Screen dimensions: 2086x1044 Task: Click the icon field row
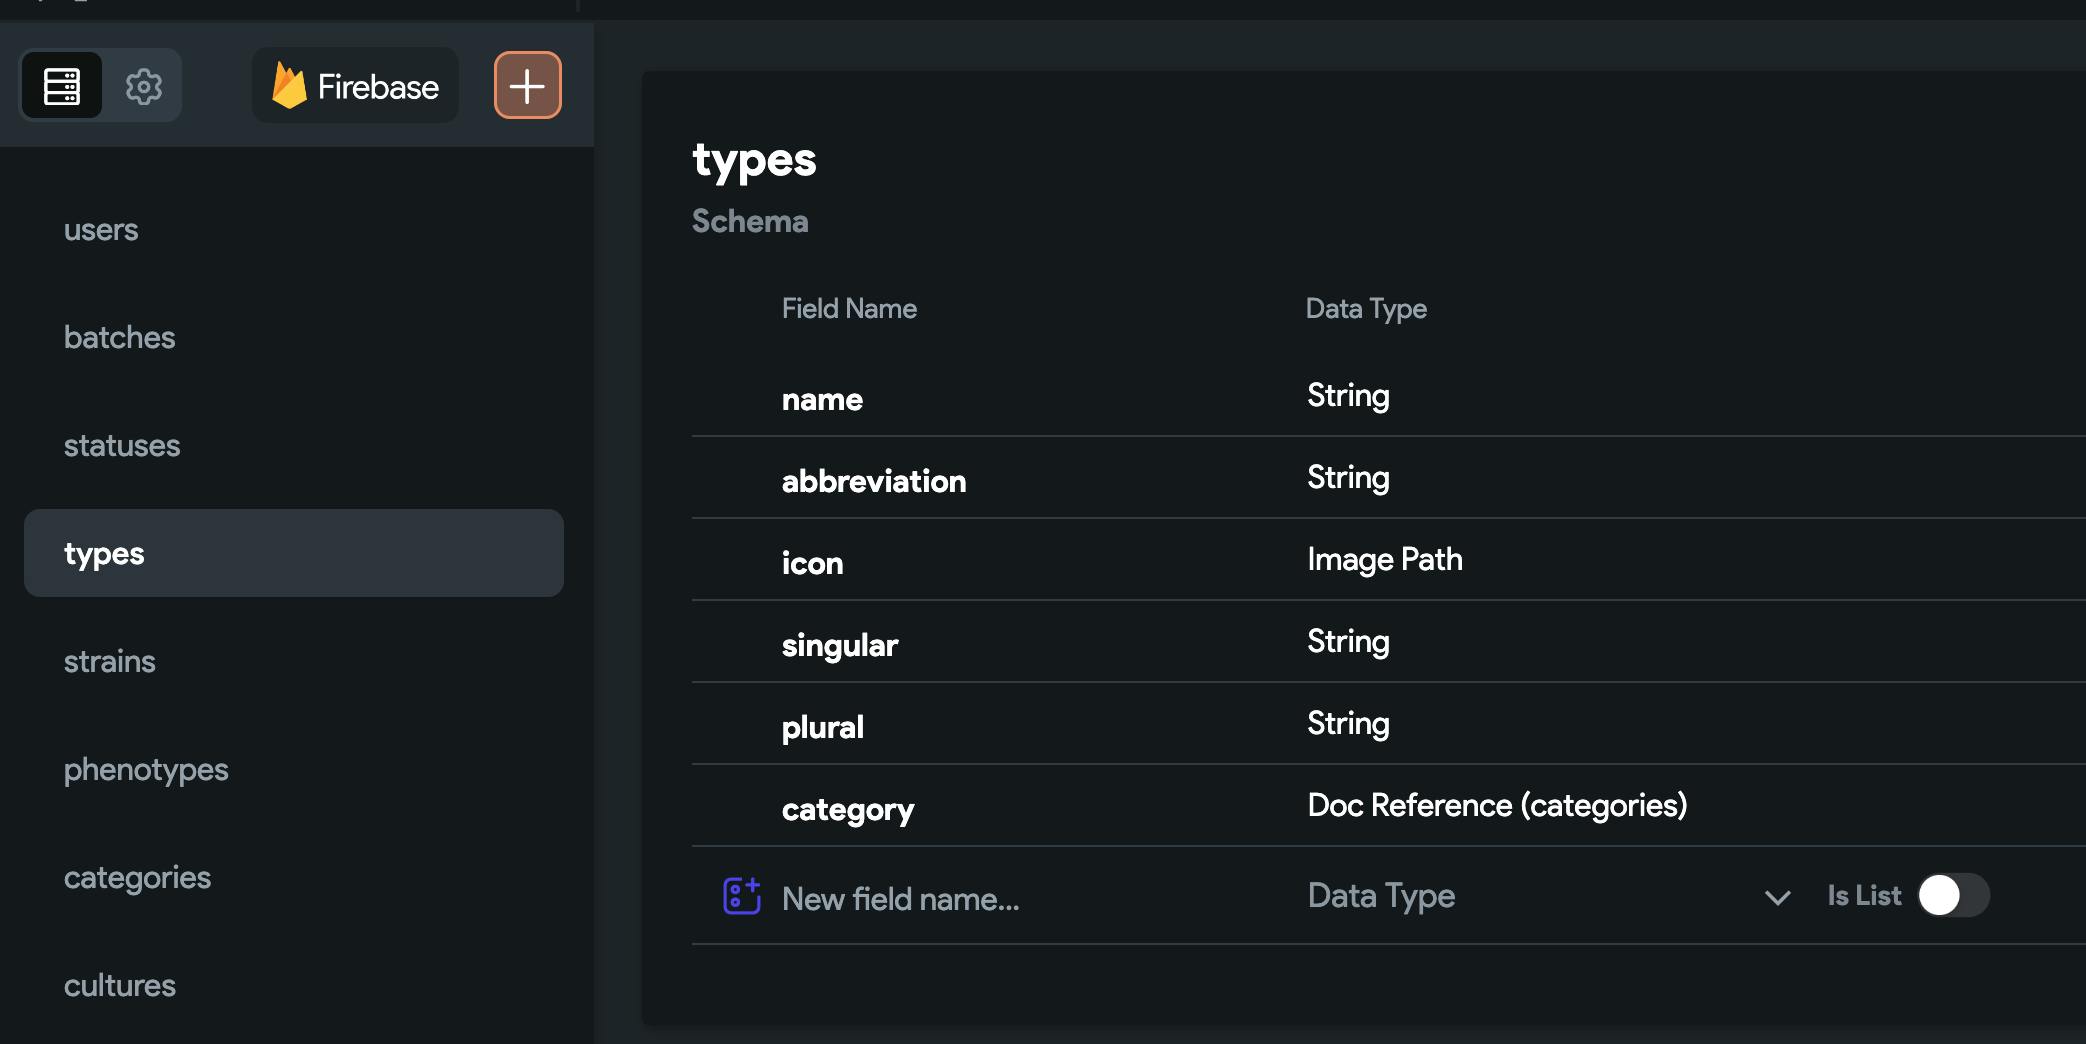pyautogui.click(x=812, y=563)
